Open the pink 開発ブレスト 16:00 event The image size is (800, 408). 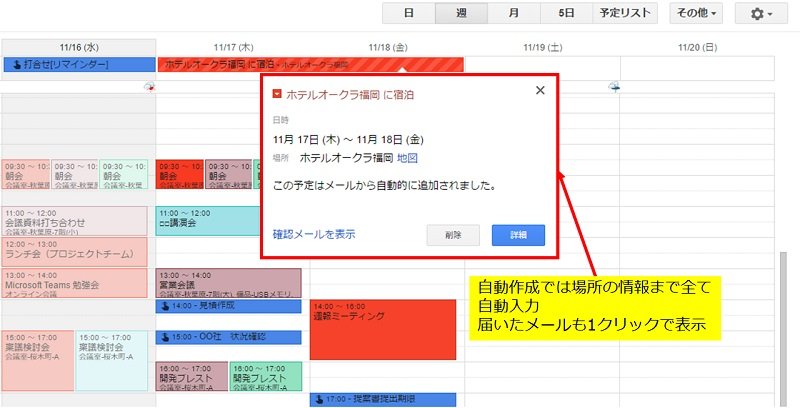(192, 376)
